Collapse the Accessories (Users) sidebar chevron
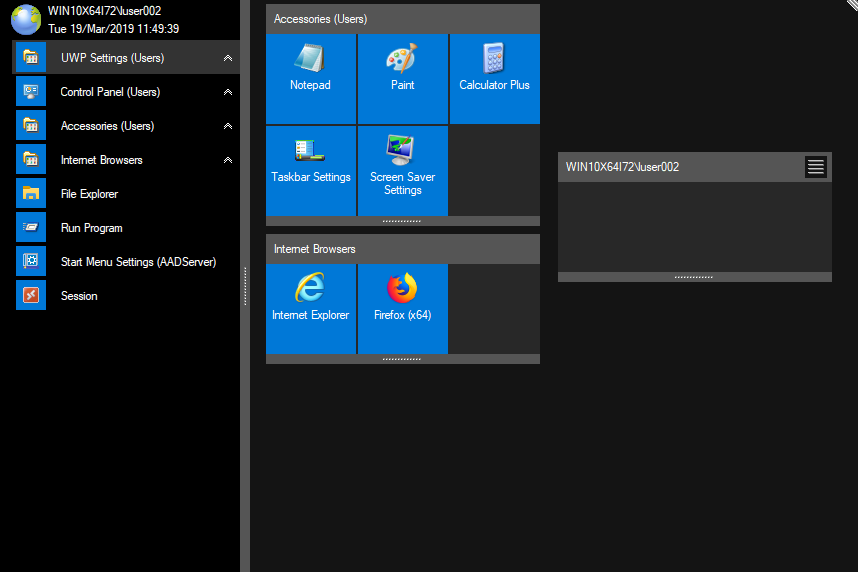This screenshot has width=858, height=572. pyautogui.click(x=228, y=127)
